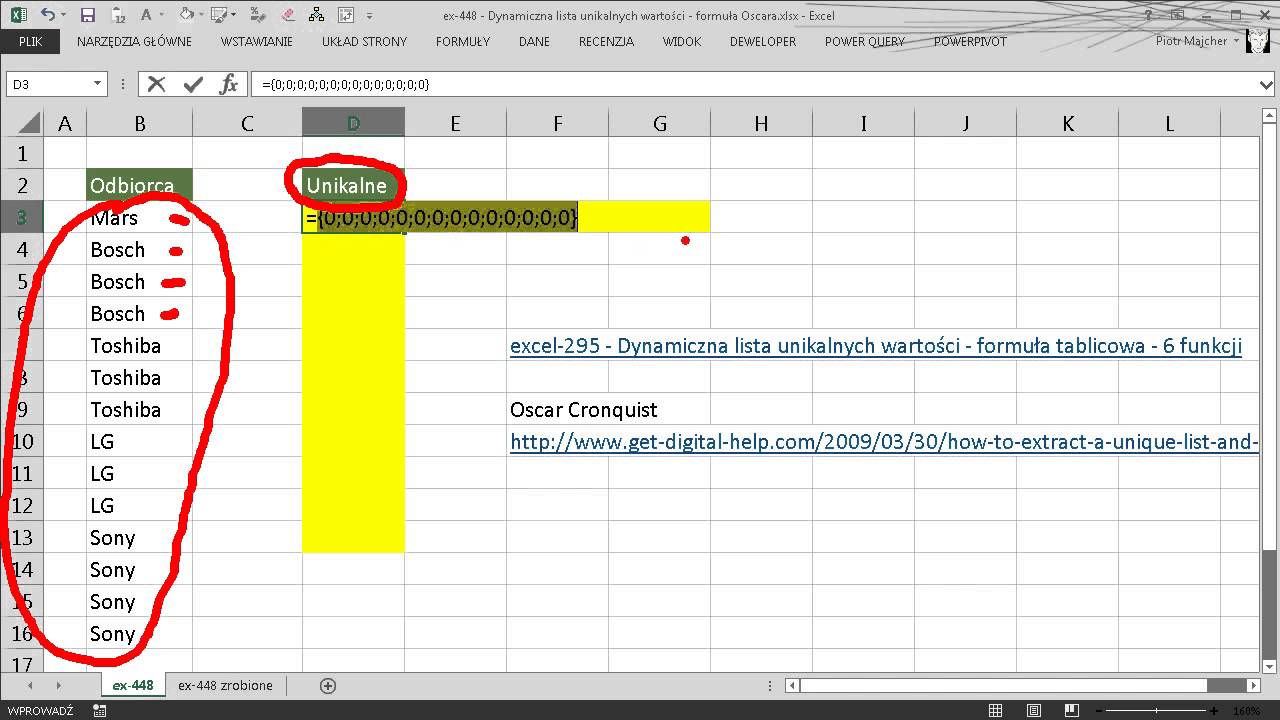Open font color dropdown arrow
Screen dimensions: 1280x720
pos(162,16)
